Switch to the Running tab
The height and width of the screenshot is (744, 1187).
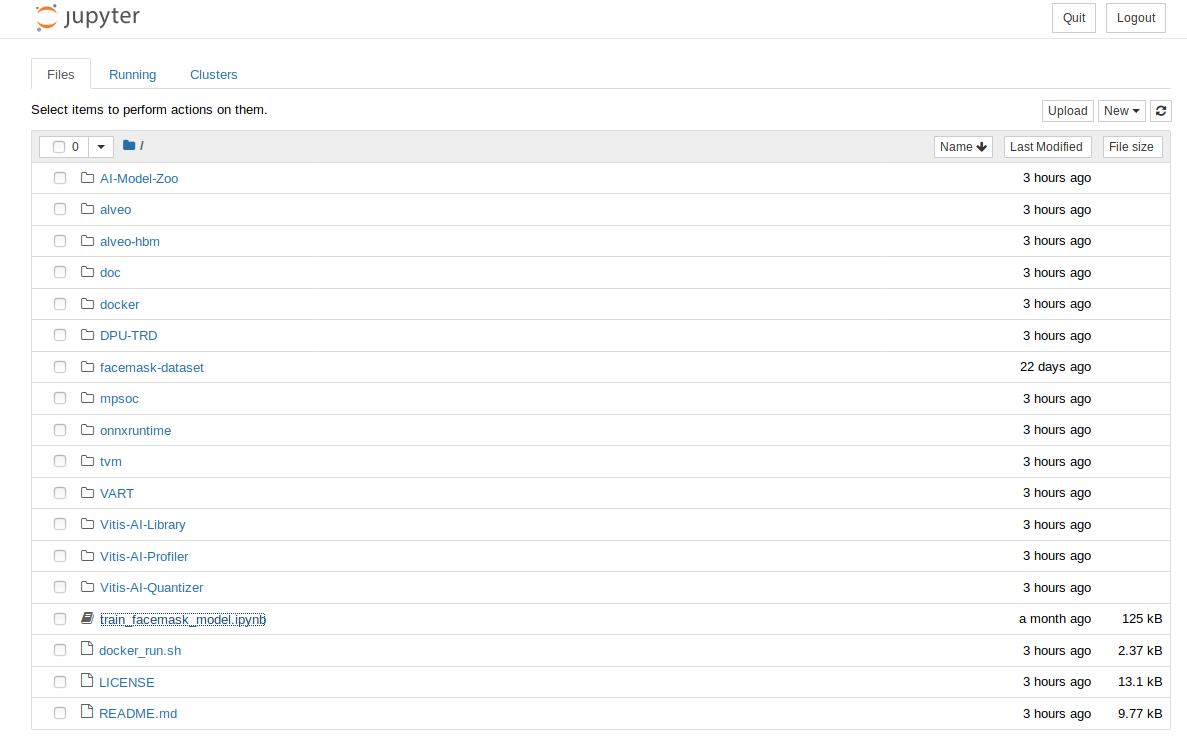132,74
